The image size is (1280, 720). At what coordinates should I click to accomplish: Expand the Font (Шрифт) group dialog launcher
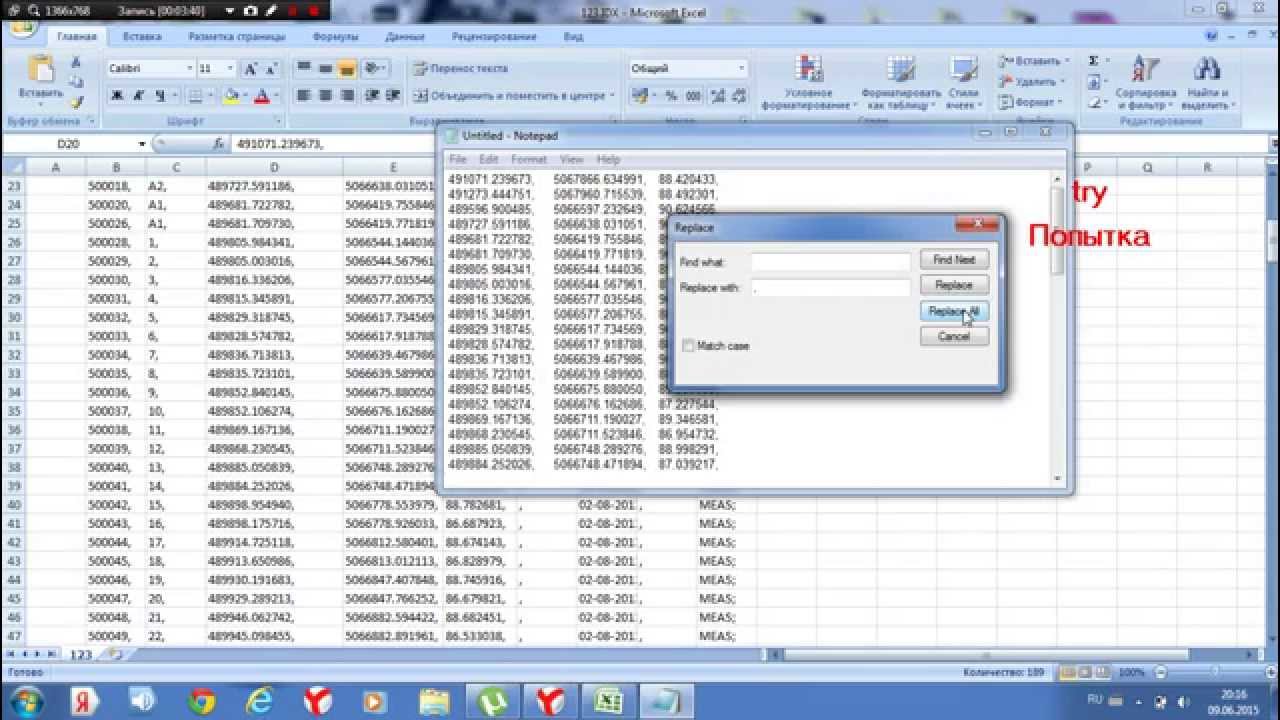(x=277, y=121)
